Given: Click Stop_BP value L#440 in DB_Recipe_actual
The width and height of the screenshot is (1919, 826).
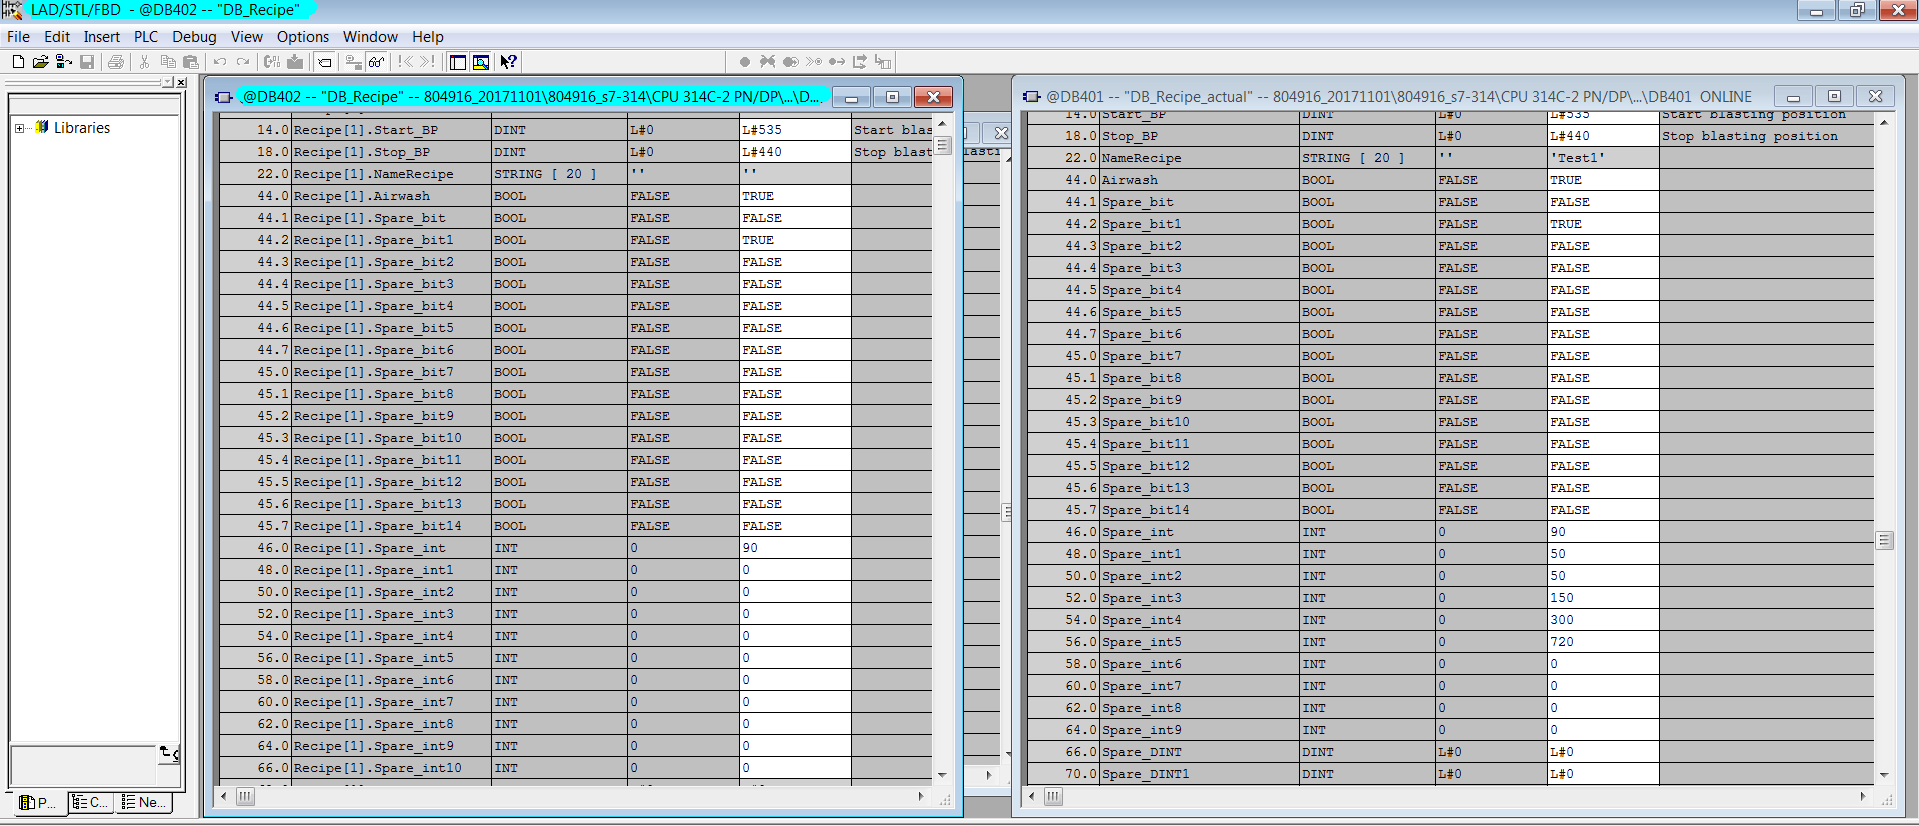Looking at the screenshot, I should (x=1603, y=136).
